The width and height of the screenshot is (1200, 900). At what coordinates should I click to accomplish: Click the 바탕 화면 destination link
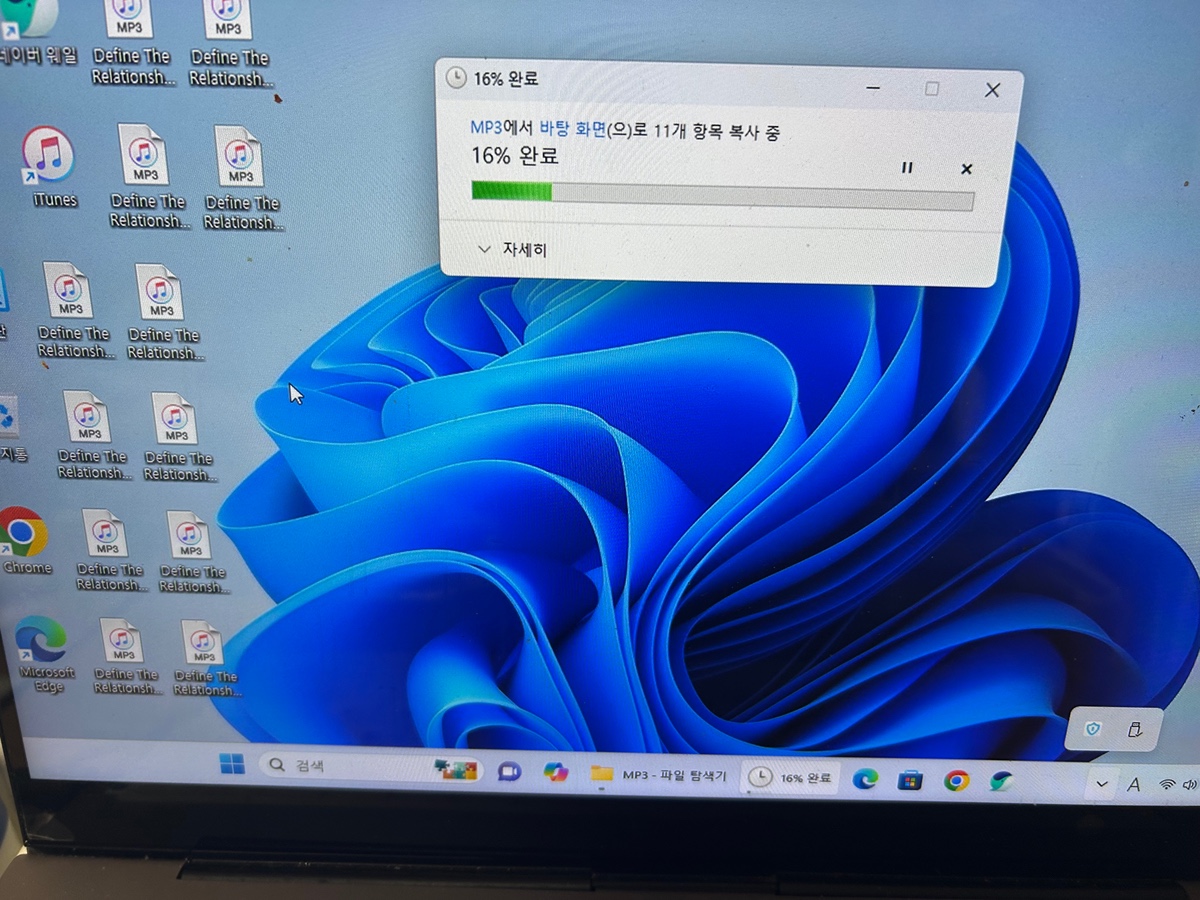tap(573, 129)
